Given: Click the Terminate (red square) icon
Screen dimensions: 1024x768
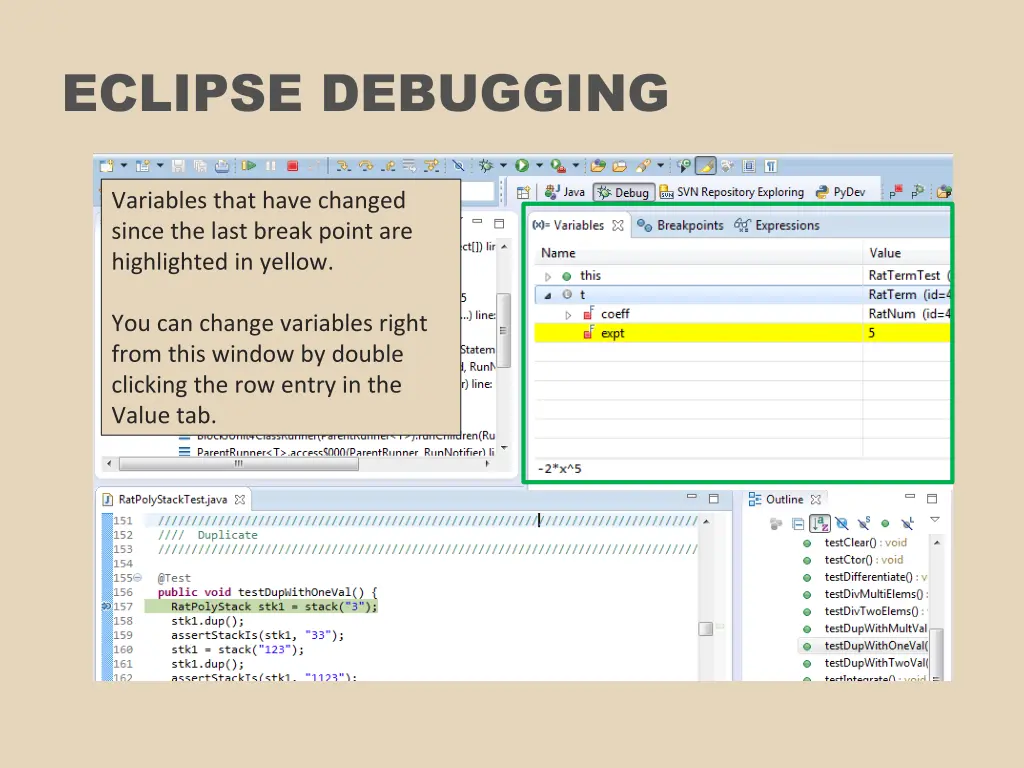Looking at the screenshot, I should 291,165.
